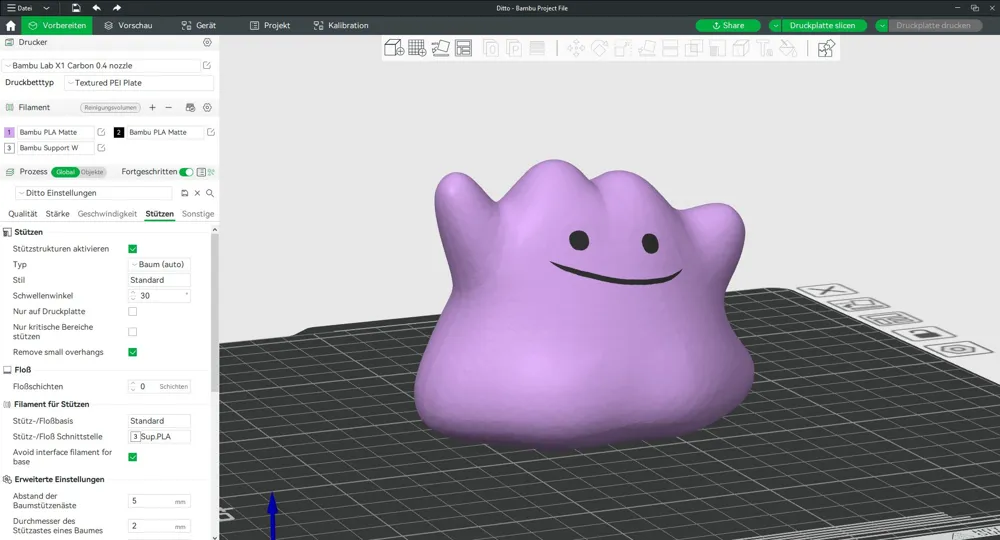This screenshot has width=1000, height=540.
Task: Open the Sonstige settings tab
Action: [x=198, y=214]
